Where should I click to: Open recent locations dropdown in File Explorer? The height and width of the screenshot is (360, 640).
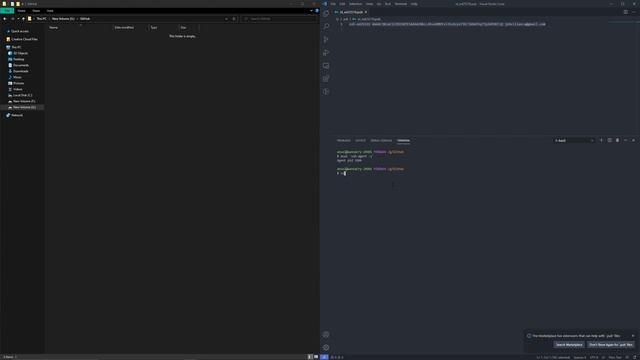pyautogui.click(x=18, y=19)
